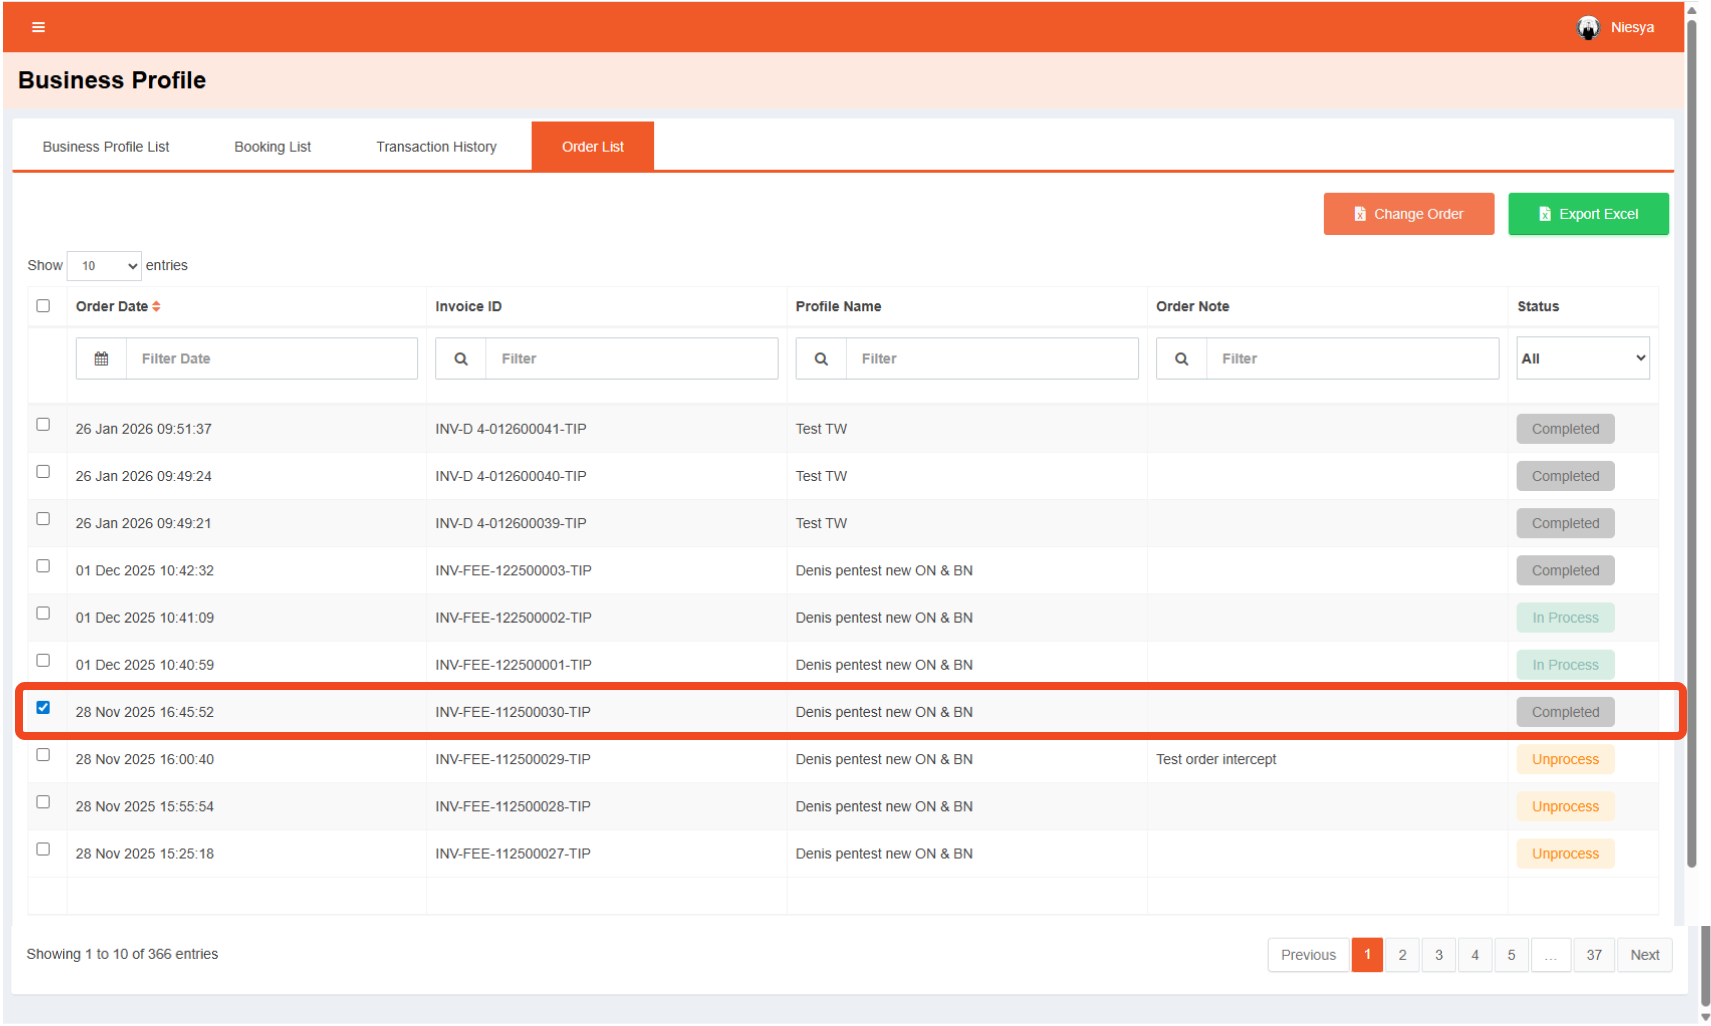Uncheck the INV-FEE-112500030-TIP row checkbox

[x=43, y=708]
